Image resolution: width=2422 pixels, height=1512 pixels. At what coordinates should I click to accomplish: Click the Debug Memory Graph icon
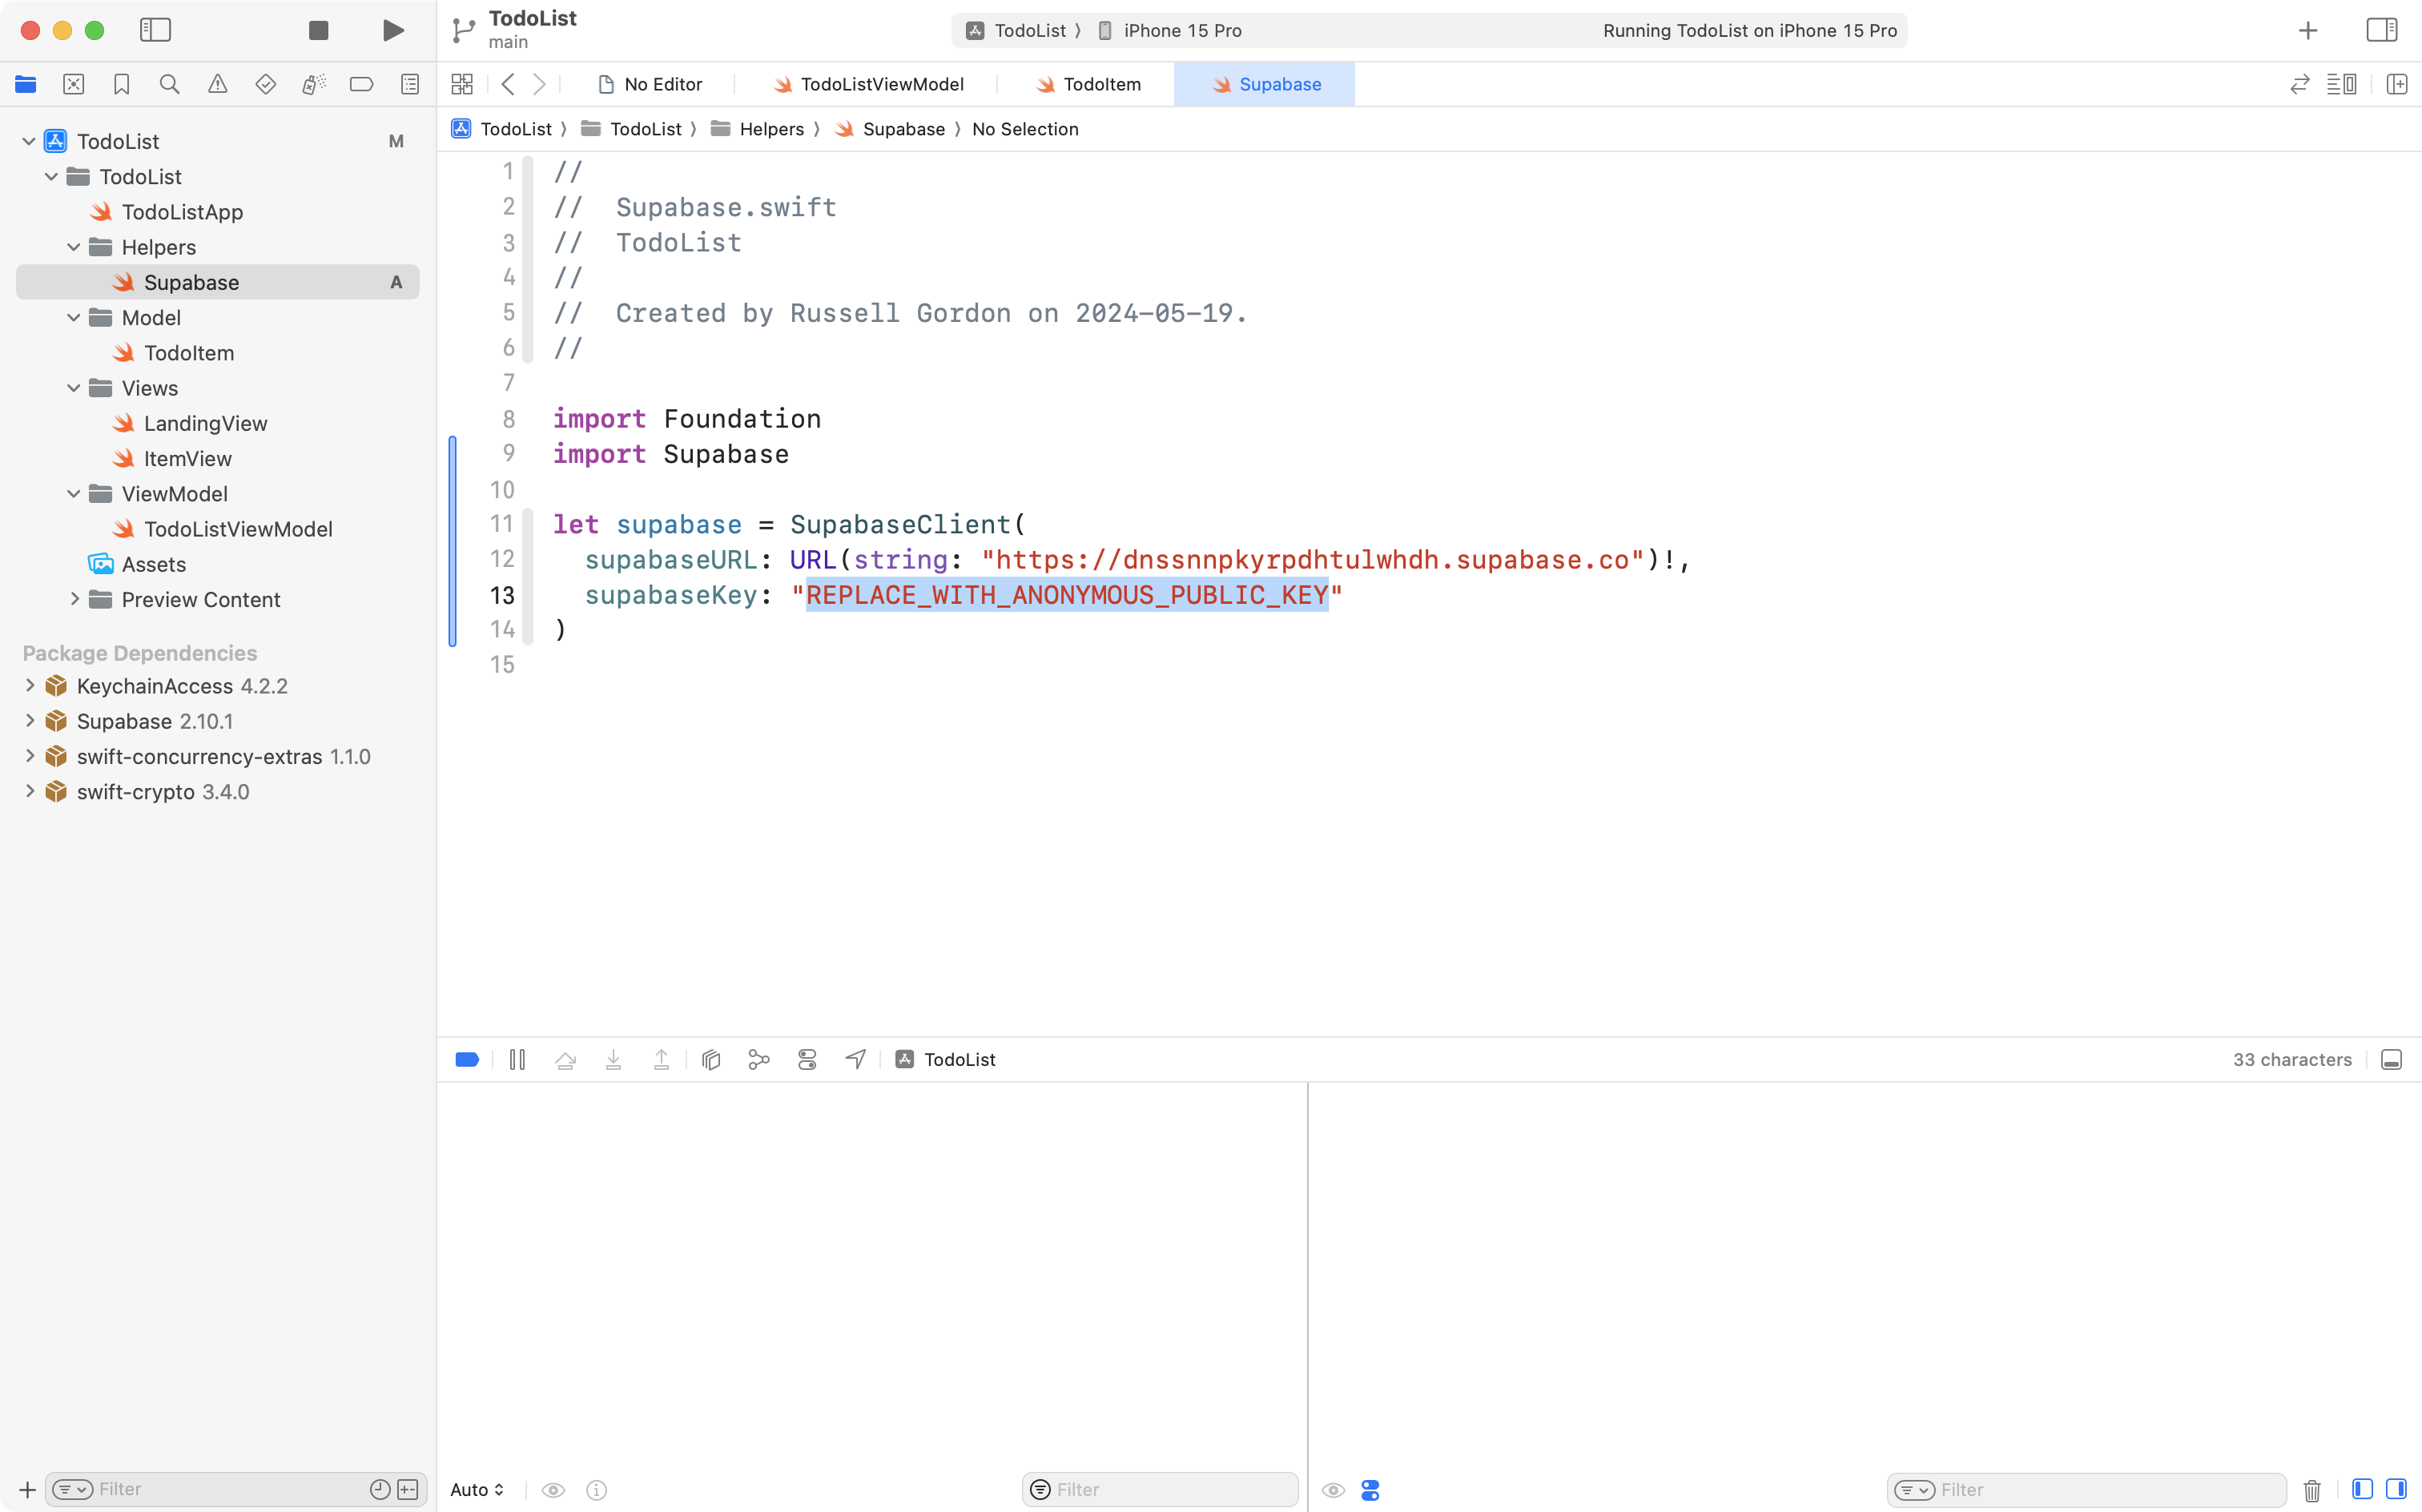click(758, 1059)
